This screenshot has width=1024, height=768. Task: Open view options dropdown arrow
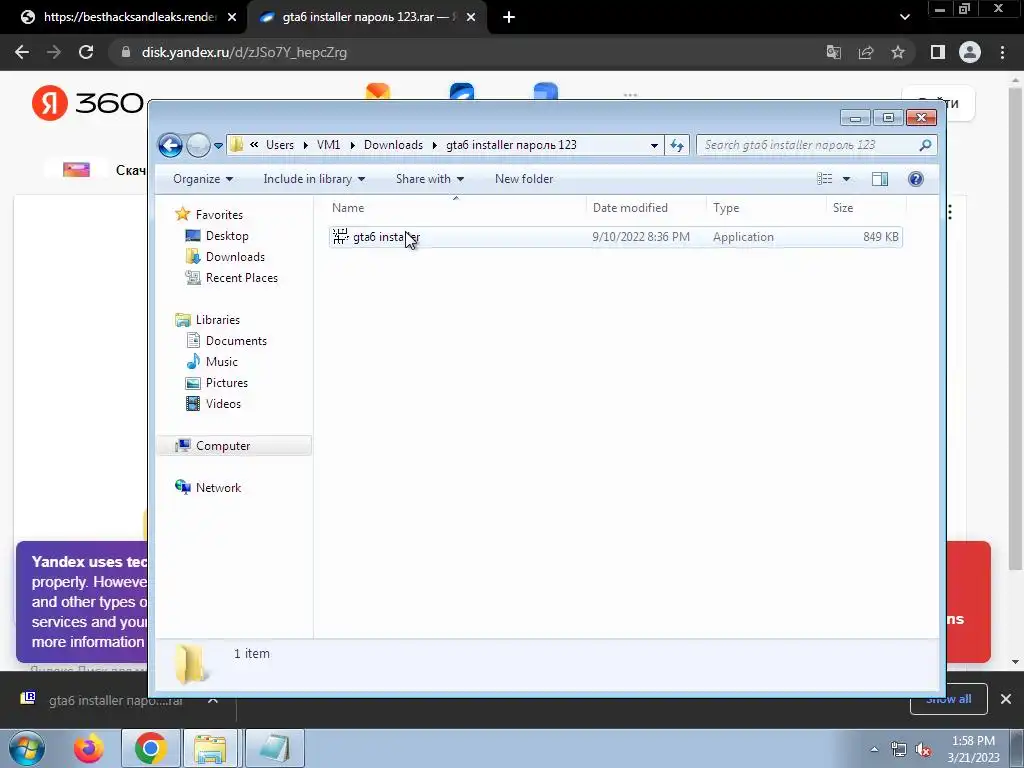click(x=846, y=179)
